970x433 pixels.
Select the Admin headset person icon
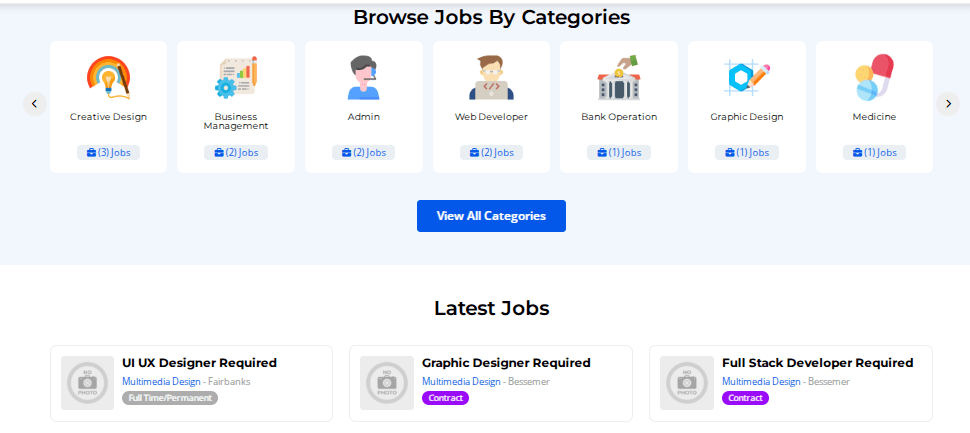364,77
